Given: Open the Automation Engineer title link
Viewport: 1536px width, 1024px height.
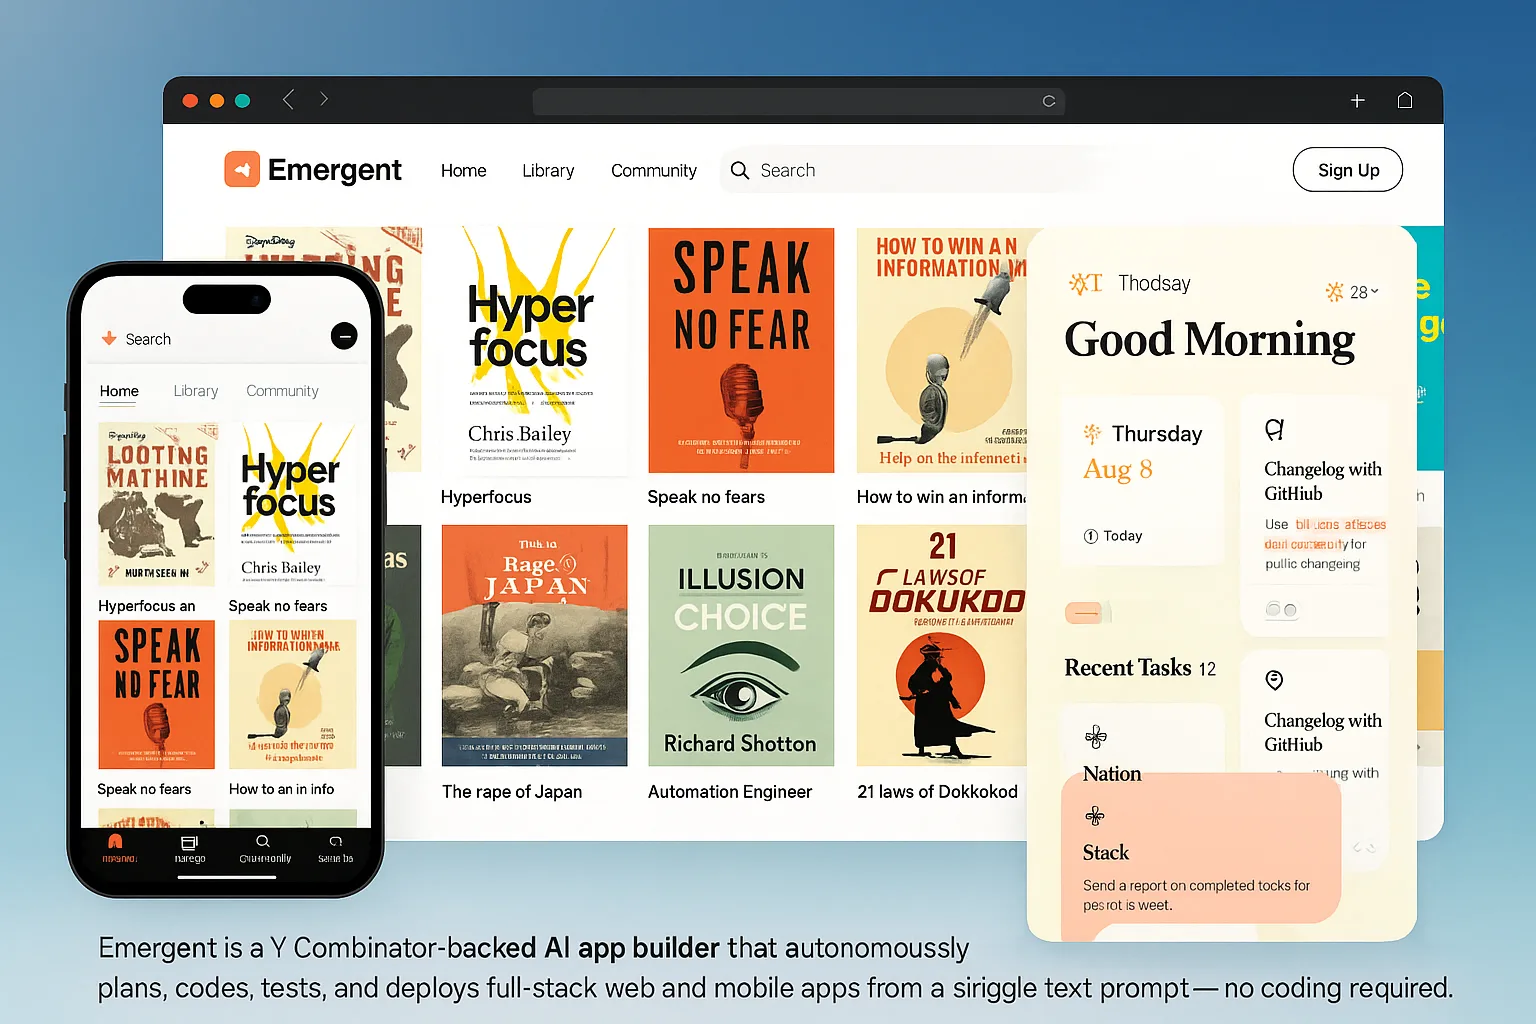Looking at the screenshot, I should (730, 792).
